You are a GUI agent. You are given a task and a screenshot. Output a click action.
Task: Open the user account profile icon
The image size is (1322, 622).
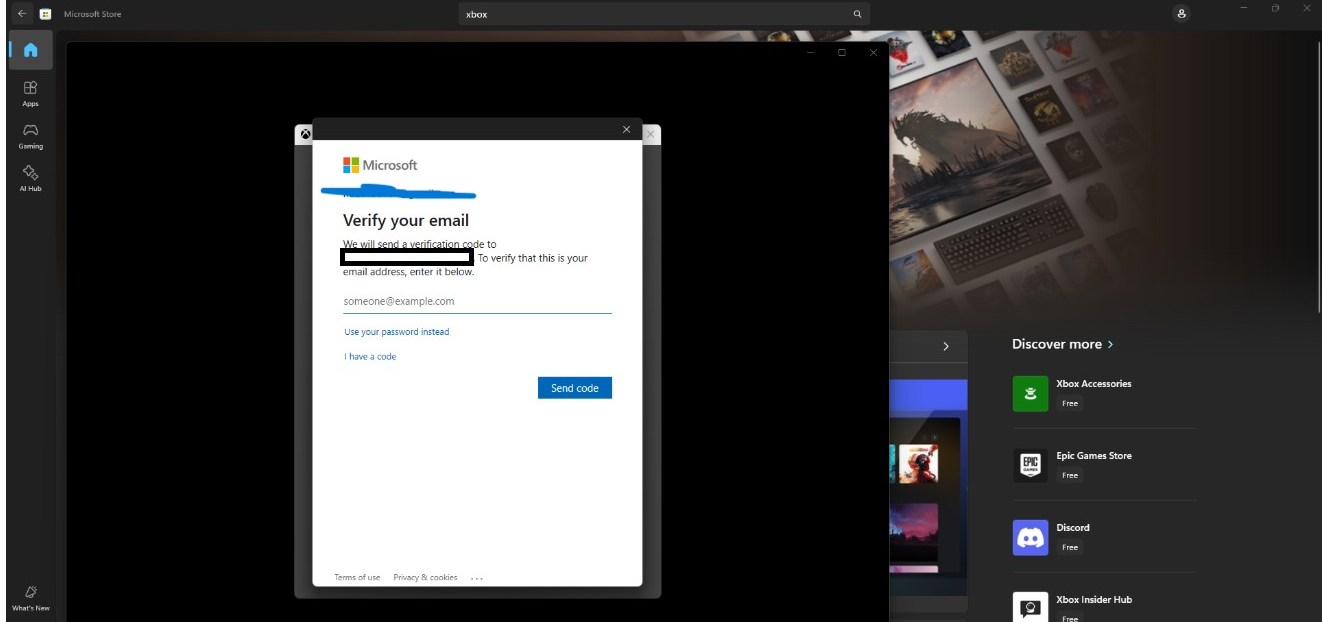[x=1180, y=13]
